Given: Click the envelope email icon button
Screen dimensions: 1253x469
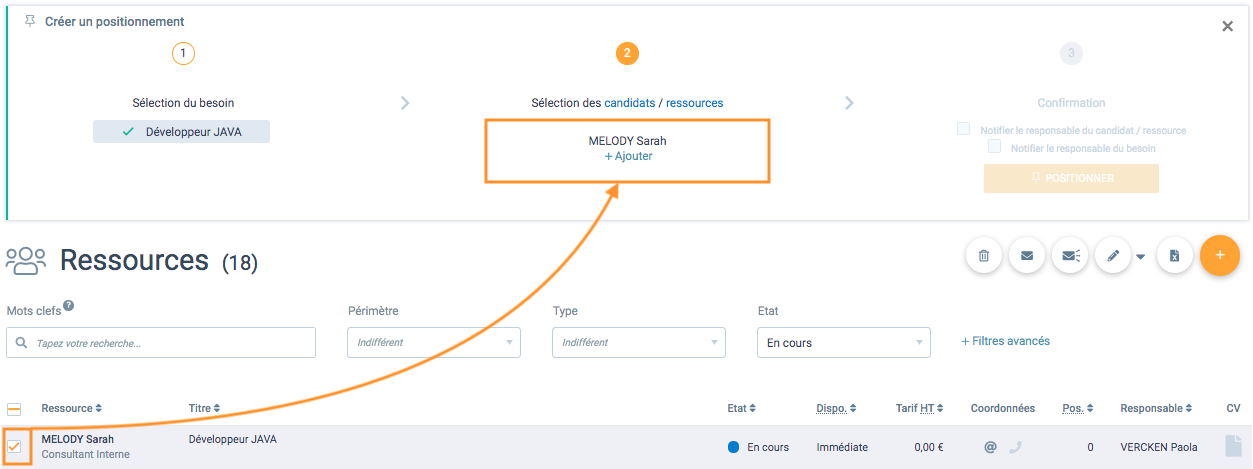Looking at the screenshot, I should click(x=1027, y=256).
